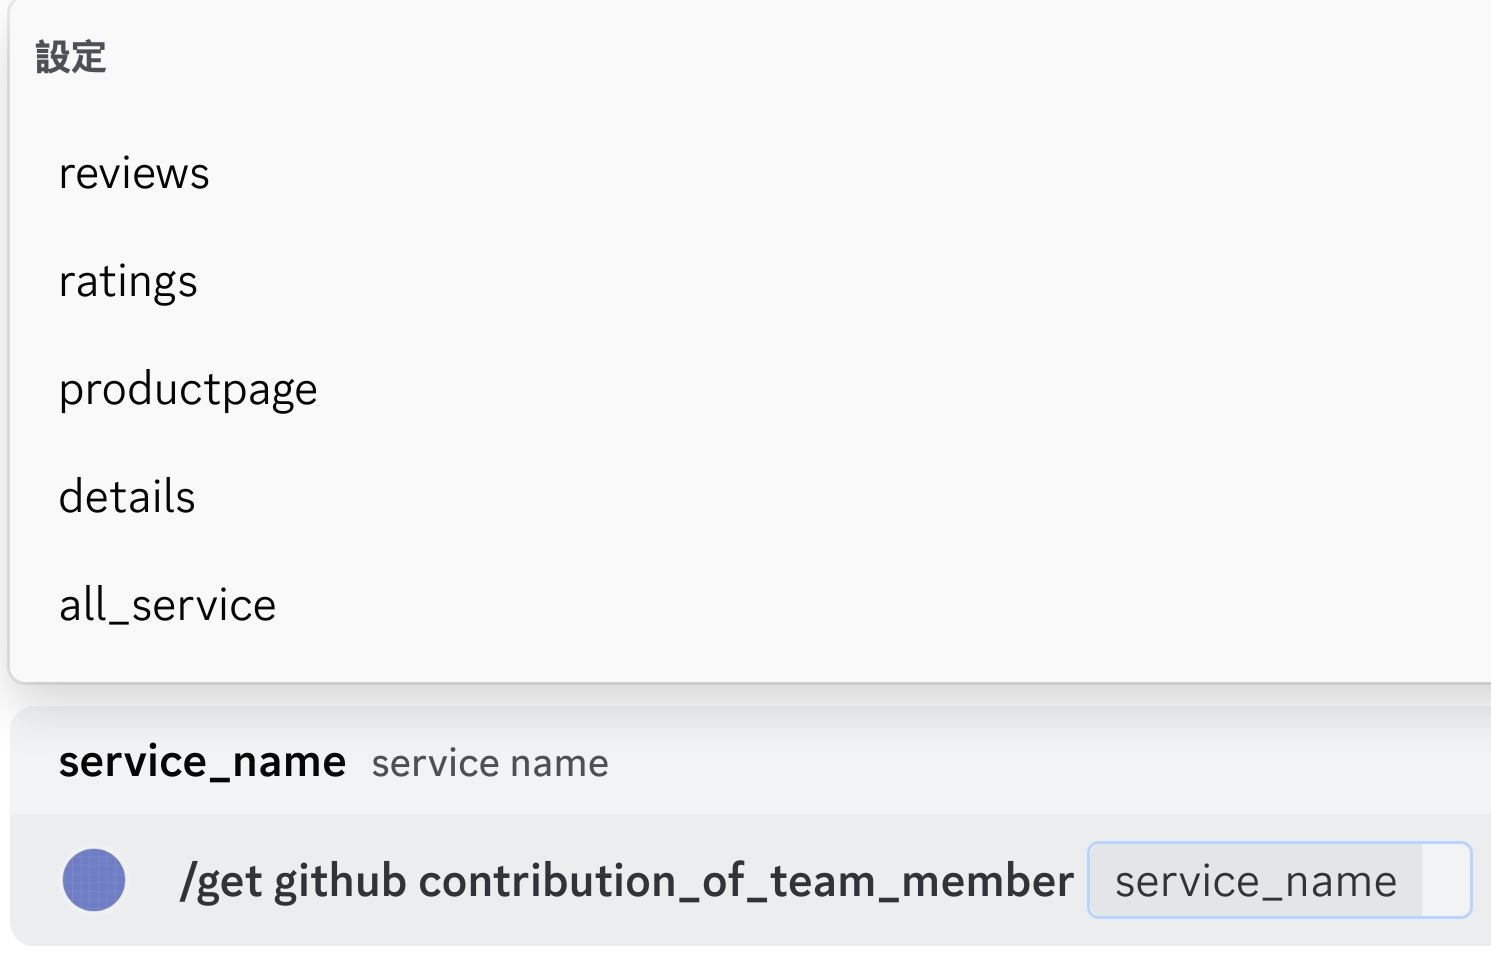Click the bold service_name parameter label

[x=202, y=762]
